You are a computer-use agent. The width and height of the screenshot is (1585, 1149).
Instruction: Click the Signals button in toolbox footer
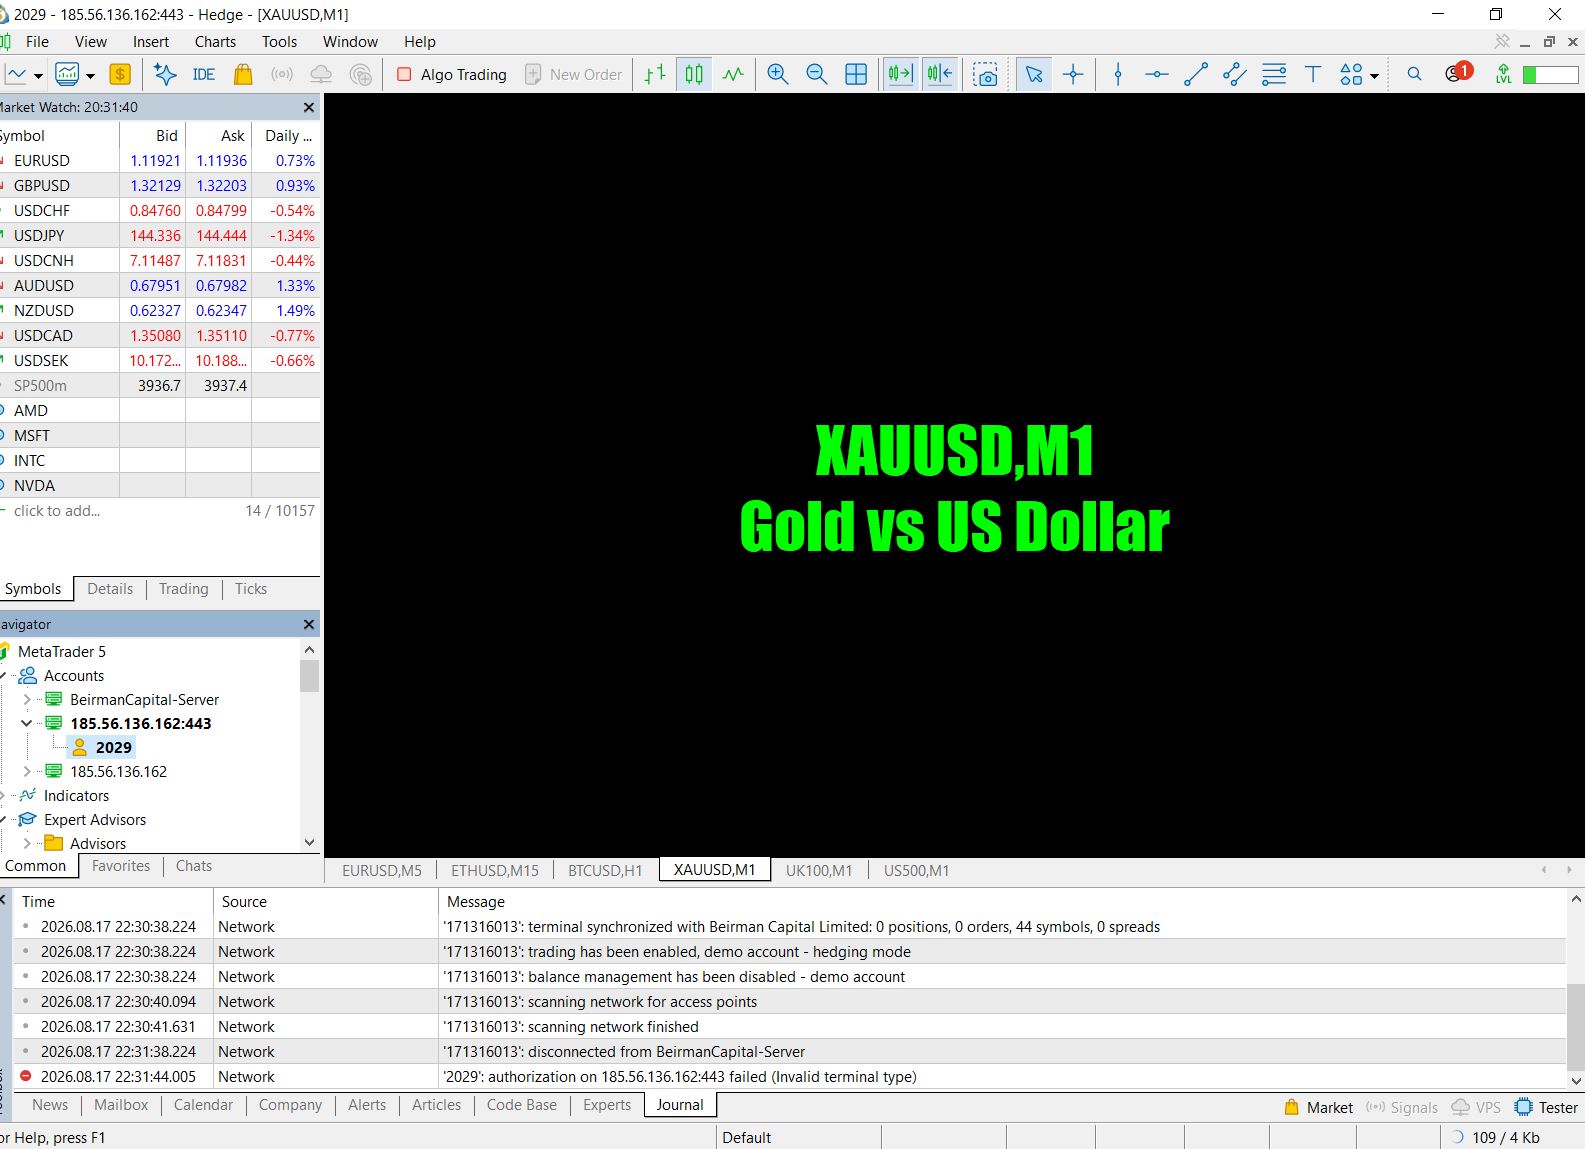click(1402, 1107)
